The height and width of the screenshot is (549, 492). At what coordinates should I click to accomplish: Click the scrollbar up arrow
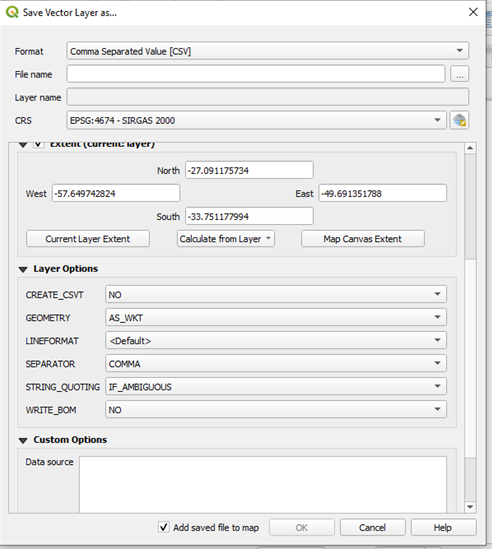click(x=470, y=148)
